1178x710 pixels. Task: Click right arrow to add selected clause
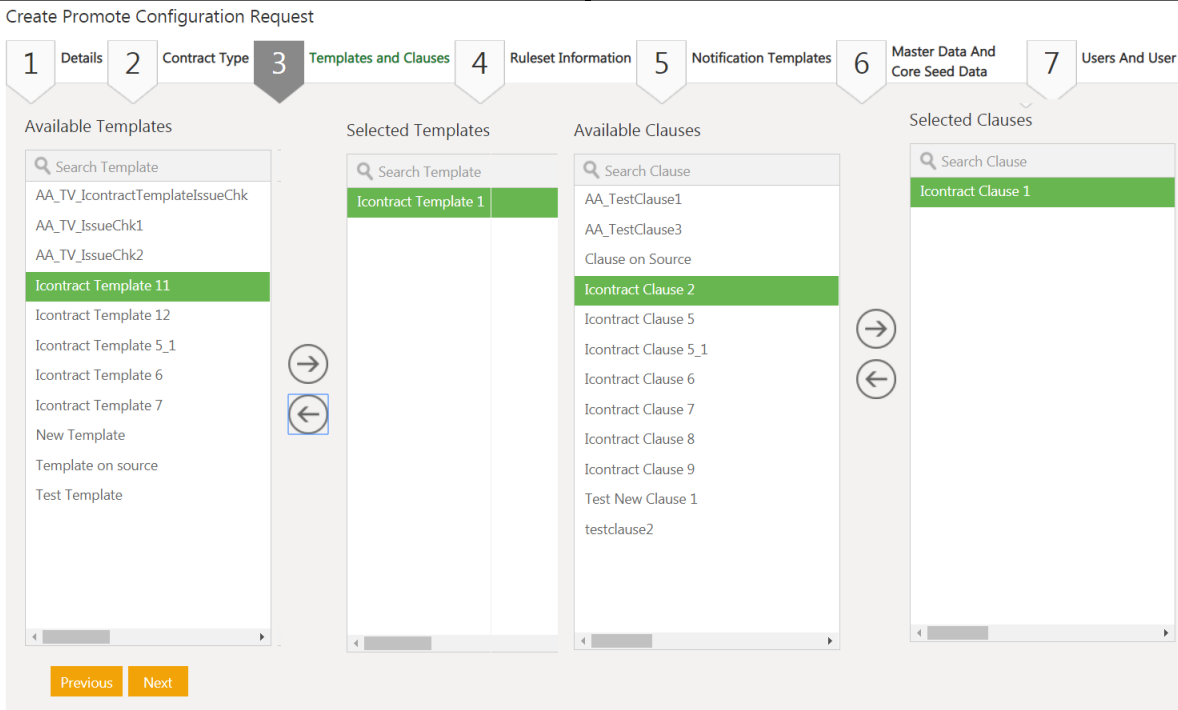coord(876,329)
